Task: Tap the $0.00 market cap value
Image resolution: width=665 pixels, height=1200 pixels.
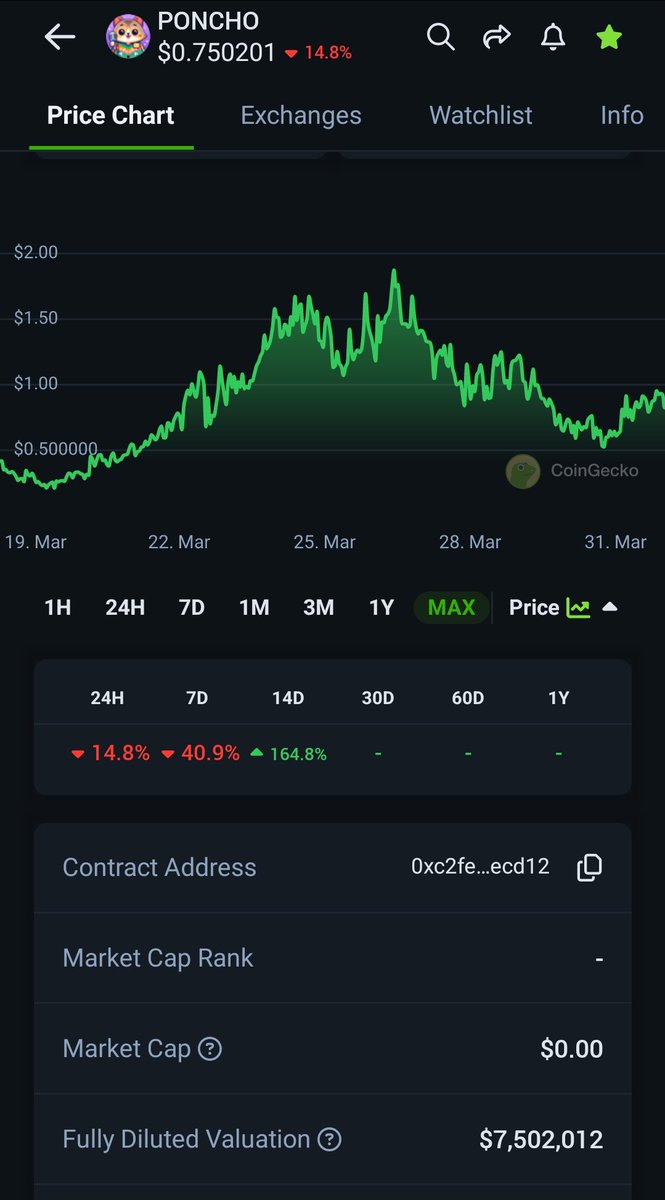Action: coord(572,1049)
